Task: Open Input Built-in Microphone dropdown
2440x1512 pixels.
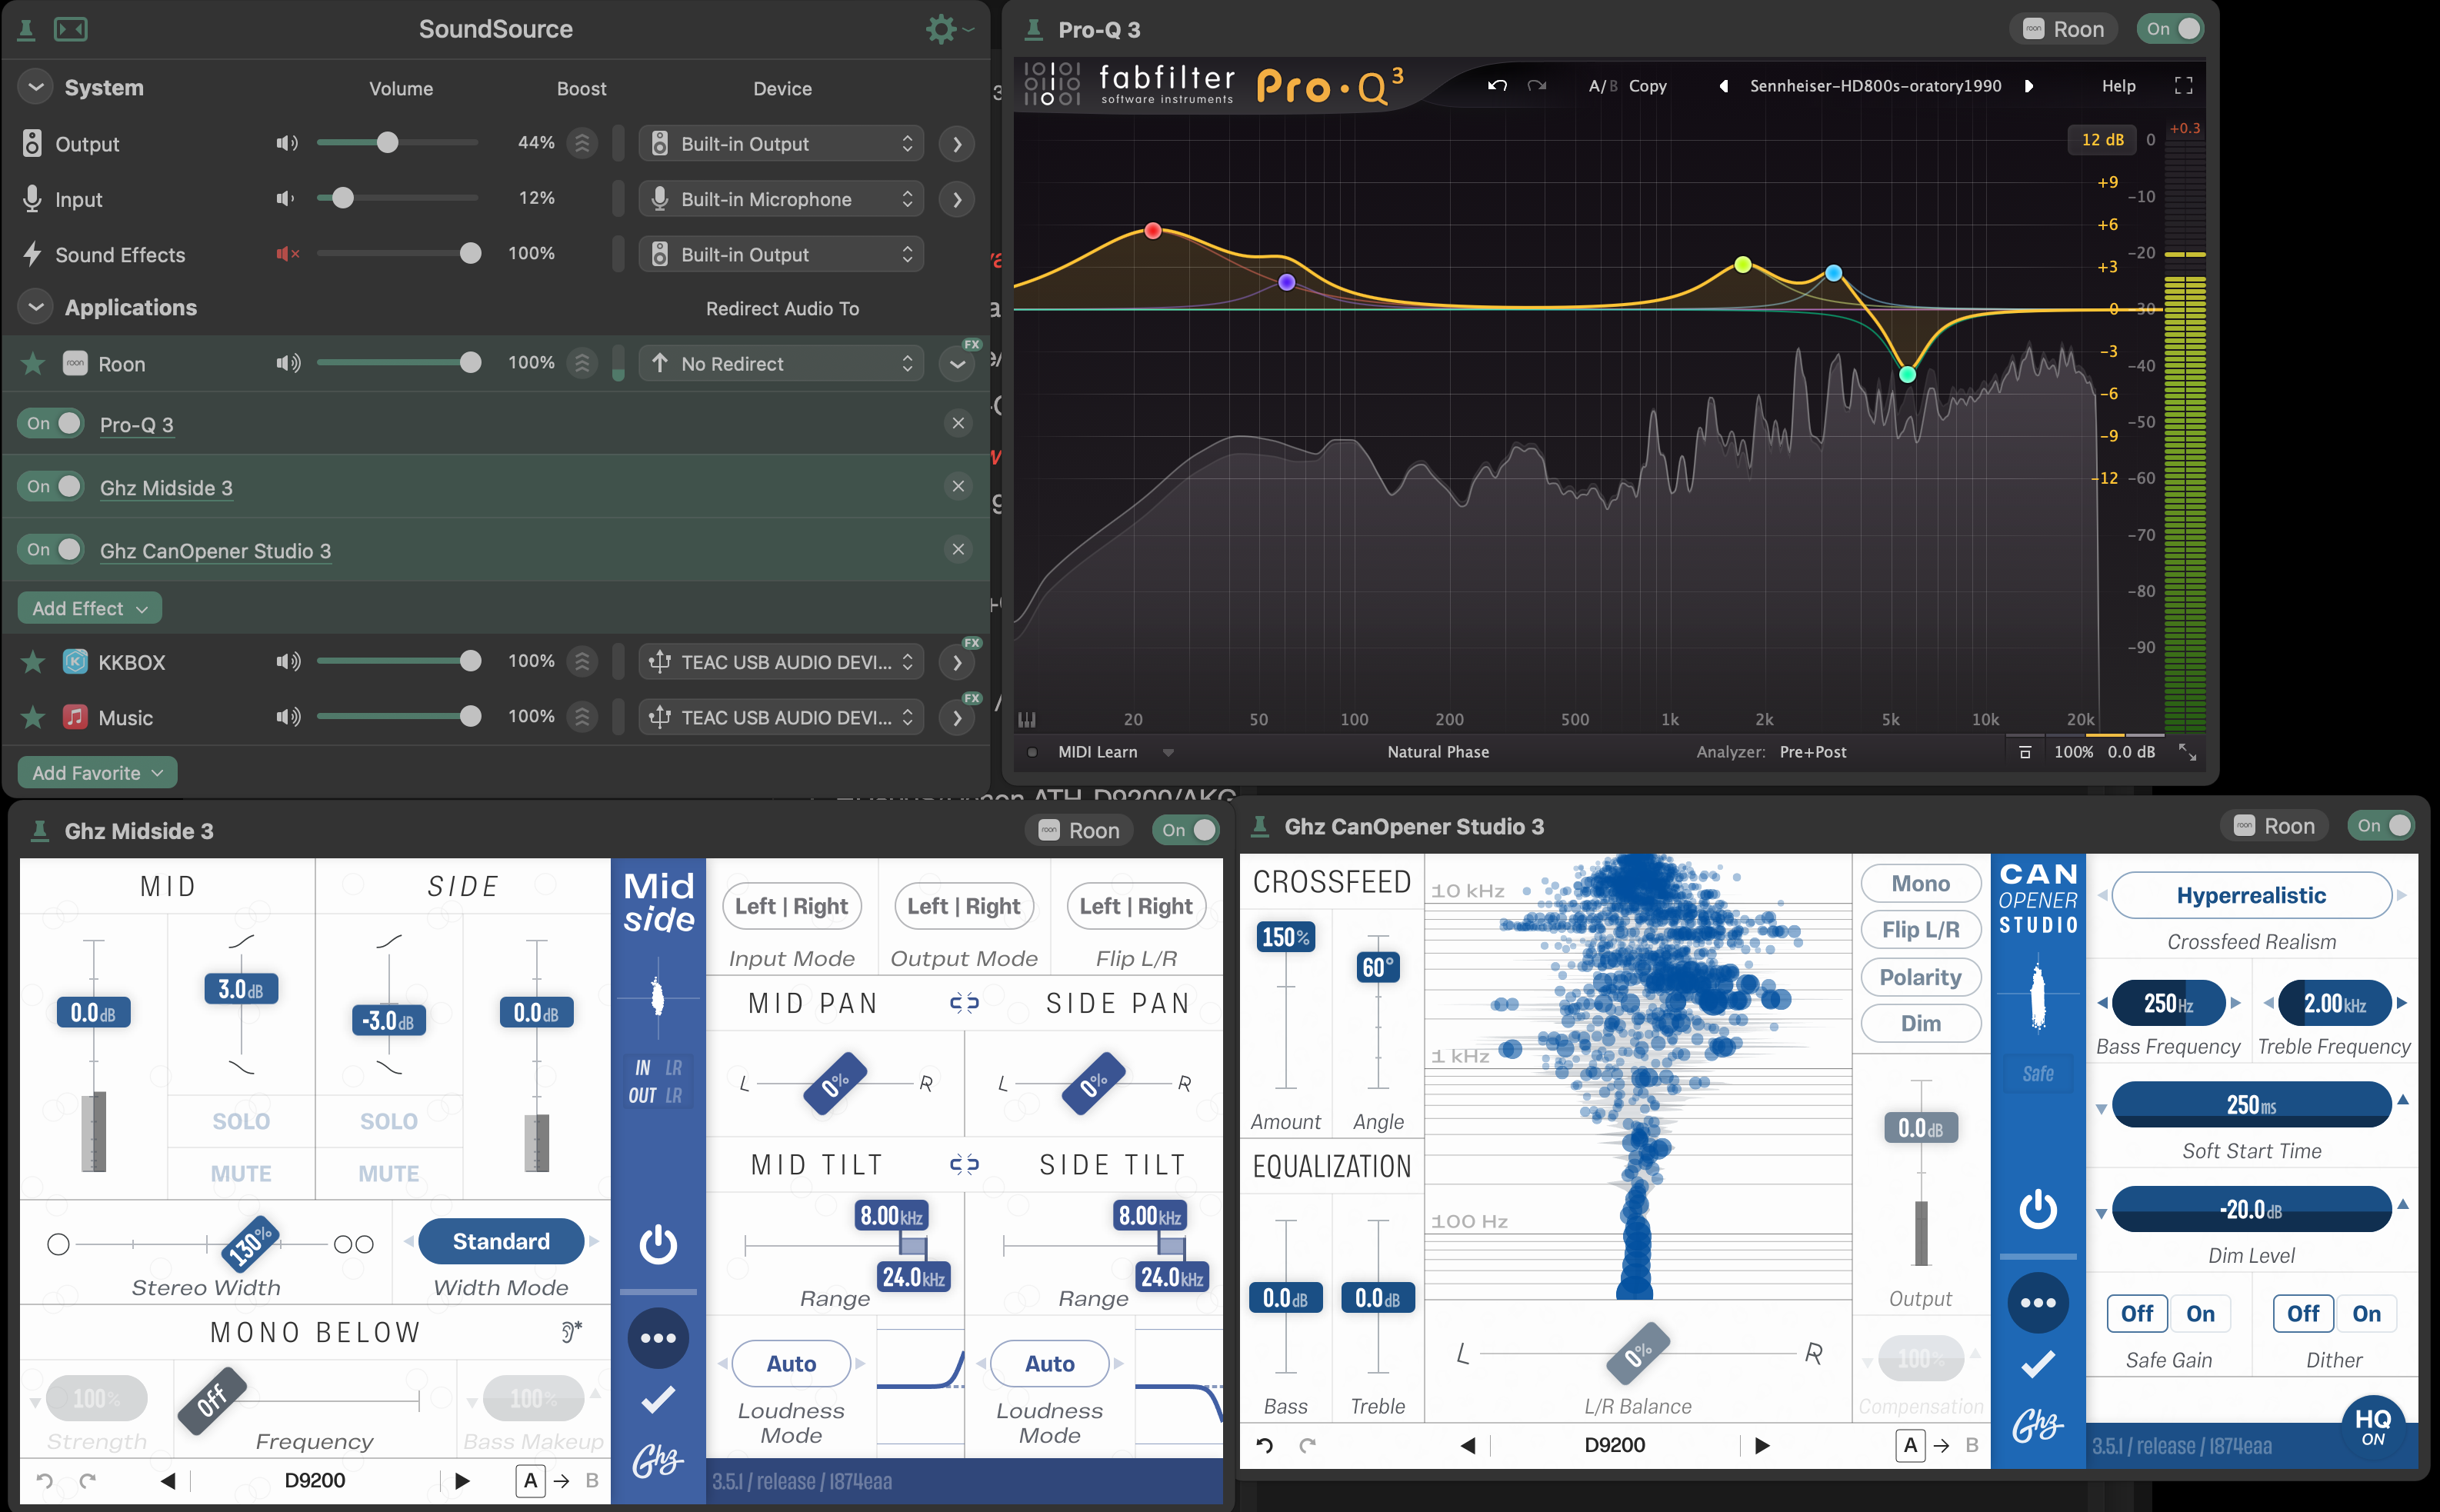Action: (781, 199)
